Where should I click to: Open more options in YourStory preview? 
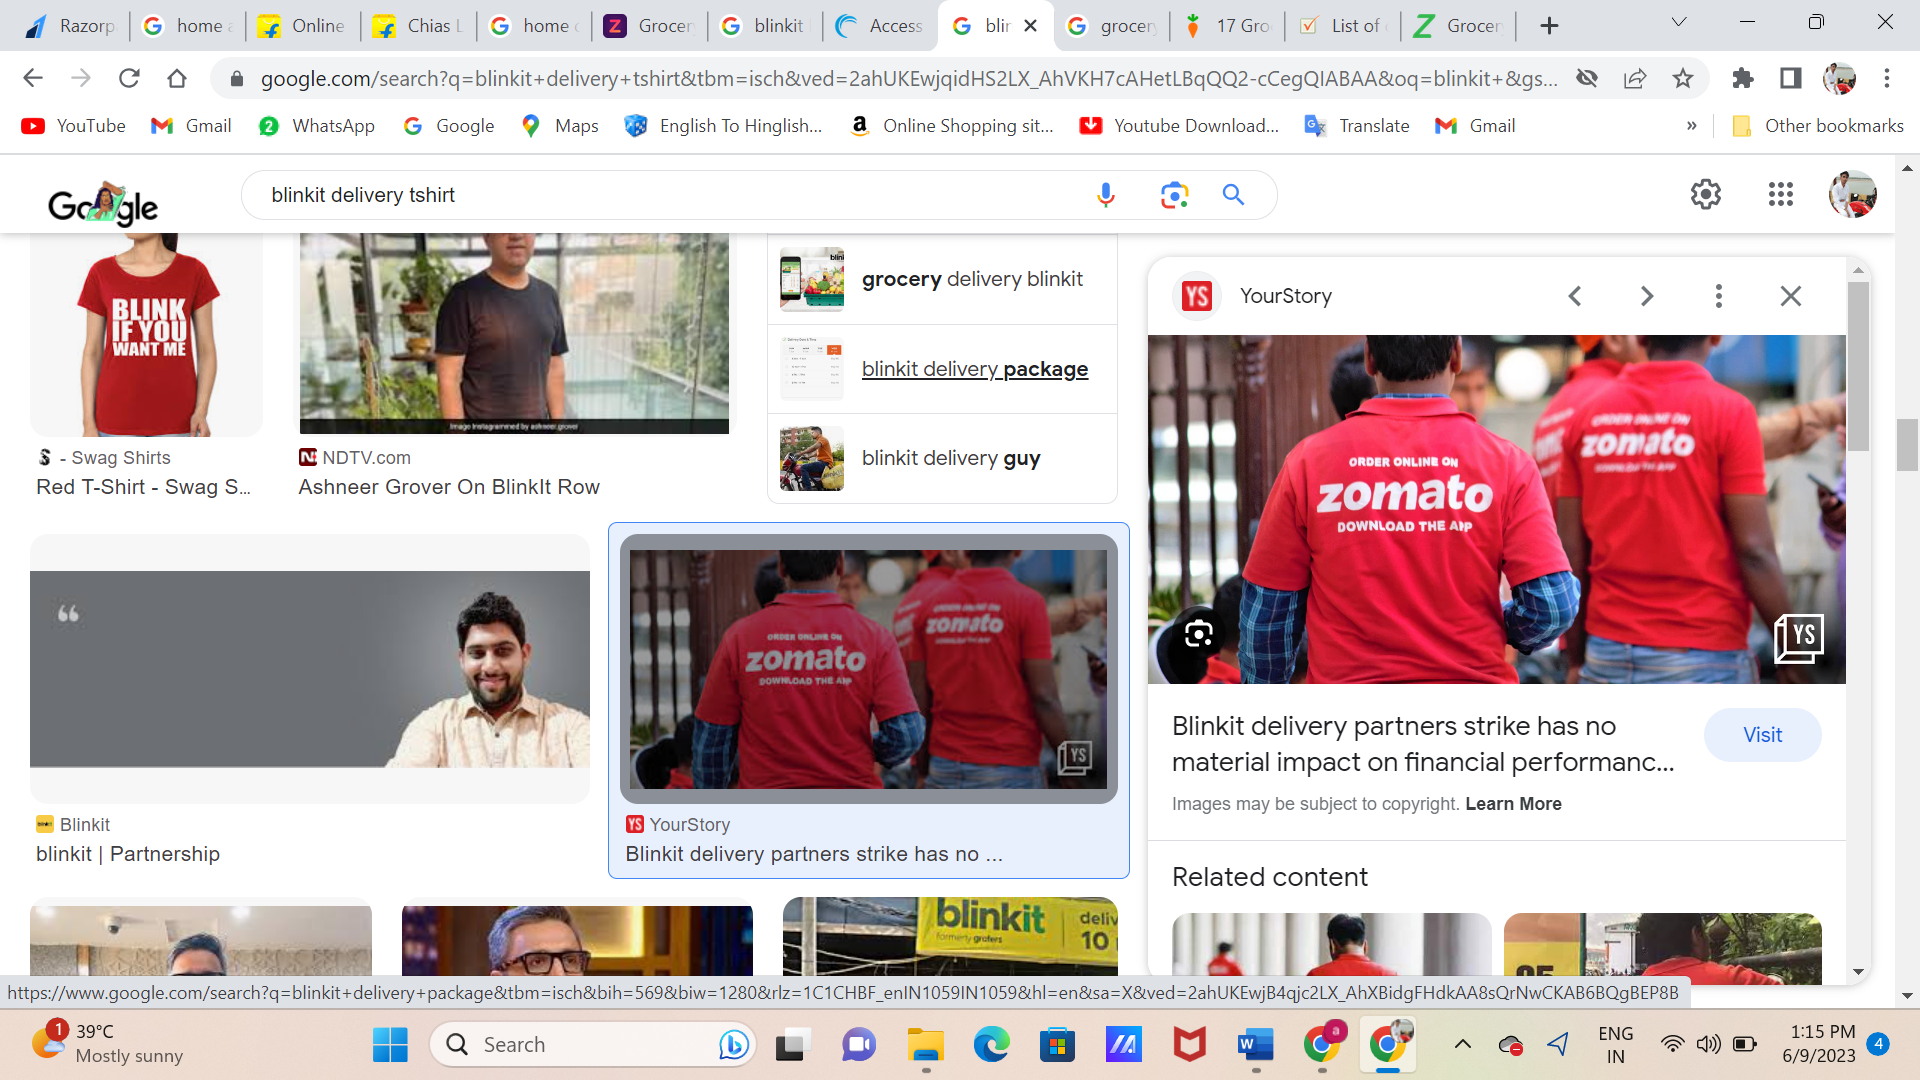tap(1719, 296)
